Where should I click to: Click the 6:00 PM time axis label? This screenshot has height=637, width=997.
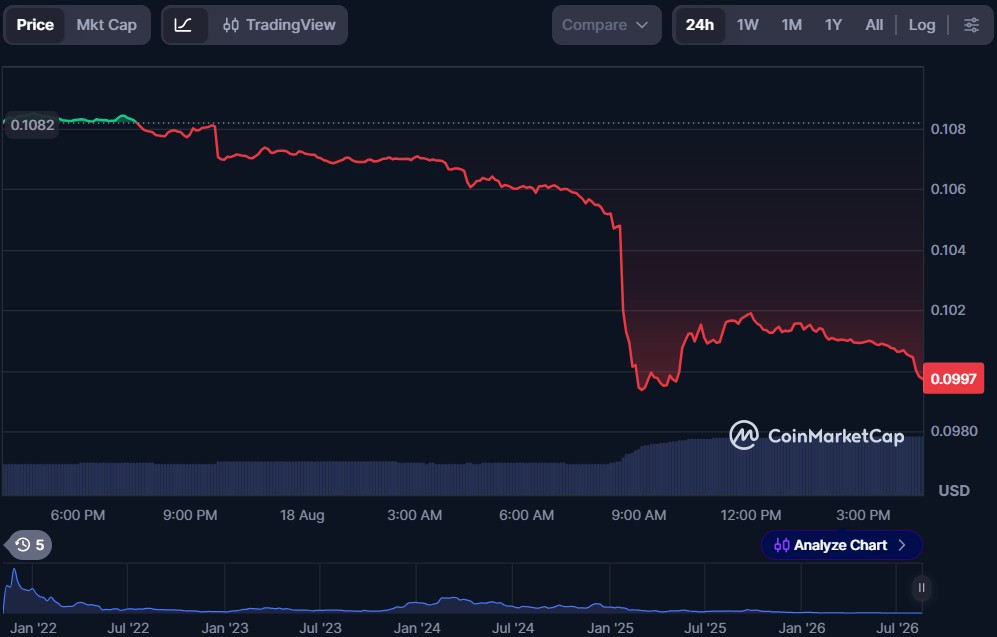tap(78, 515)
